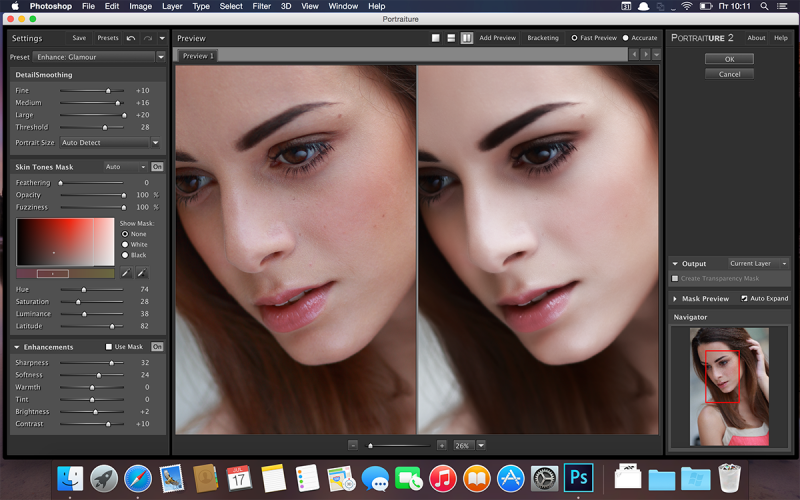Enable Use Mask checkbox in Enhancements

click(109, 347)
